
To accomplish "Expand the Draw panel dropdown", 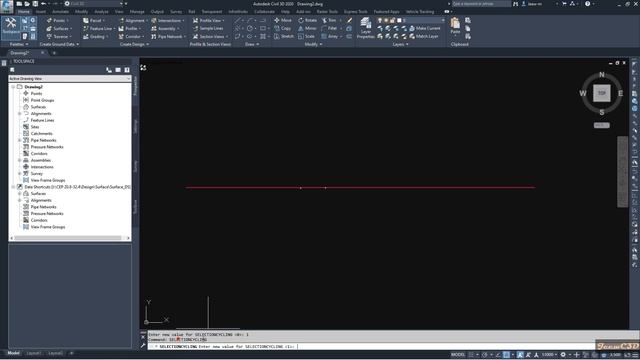I will (x=252, y=44).
